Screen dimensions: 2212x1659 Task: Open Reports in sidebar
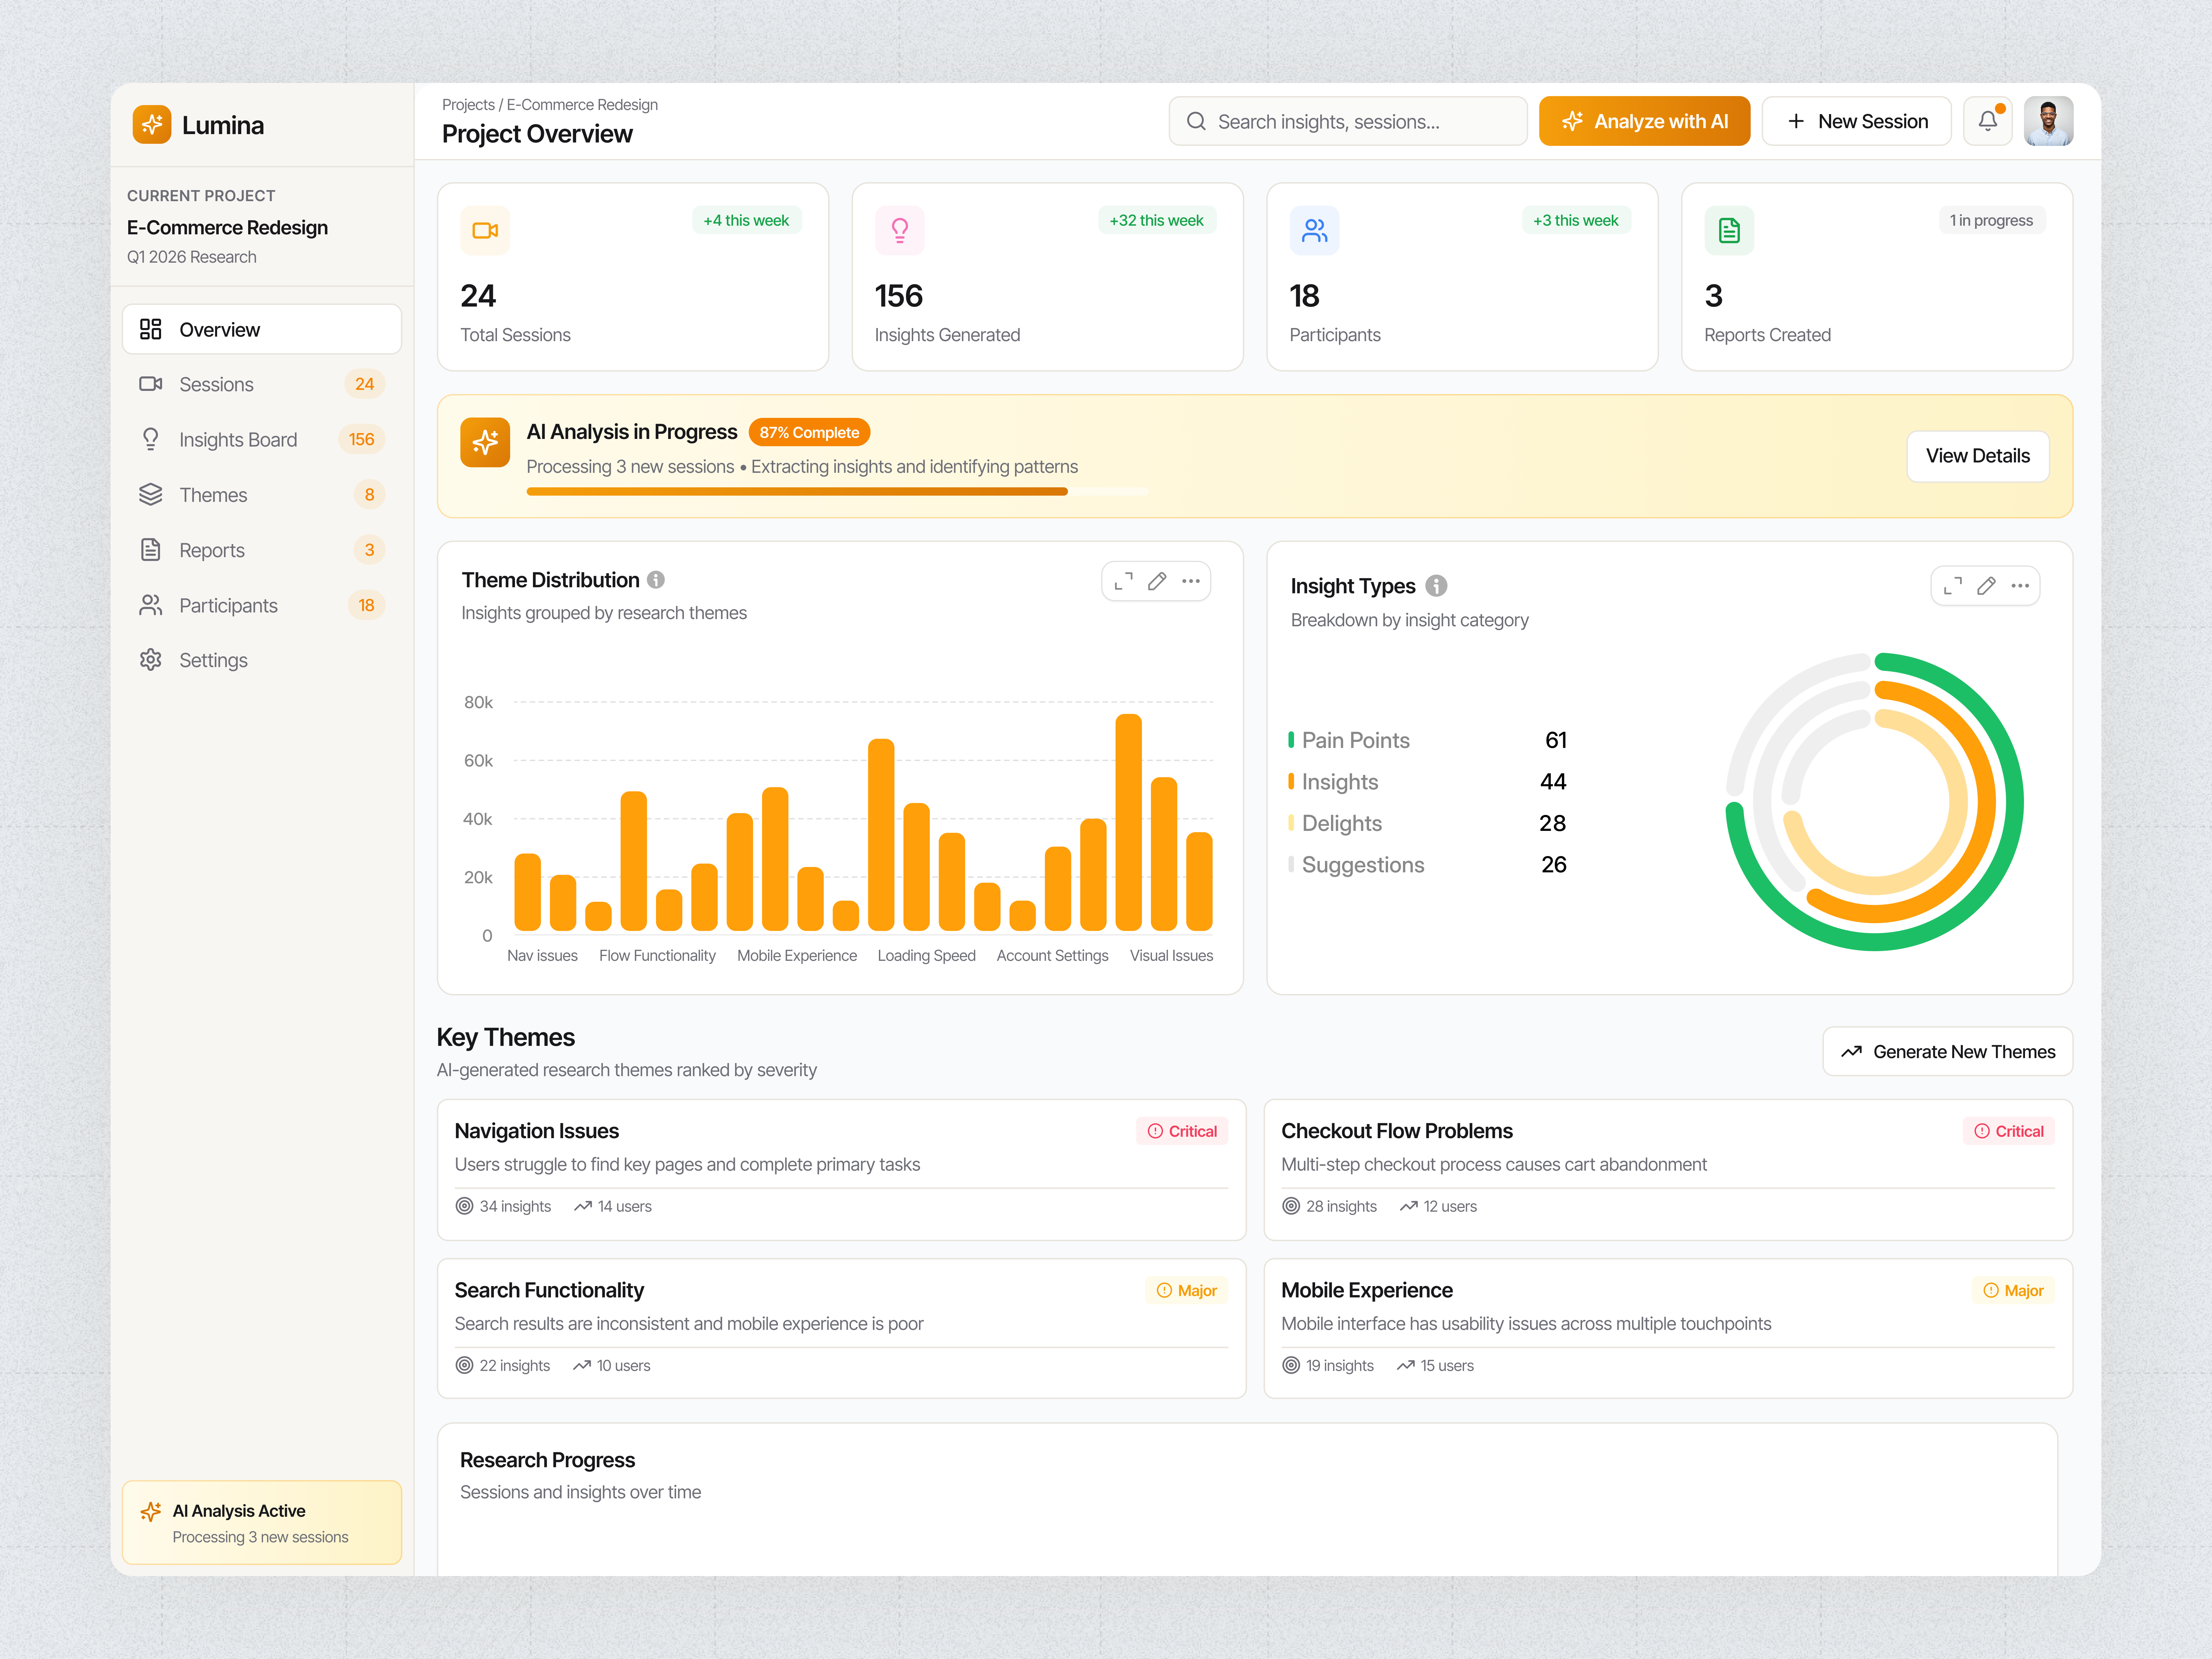(262, 550)
